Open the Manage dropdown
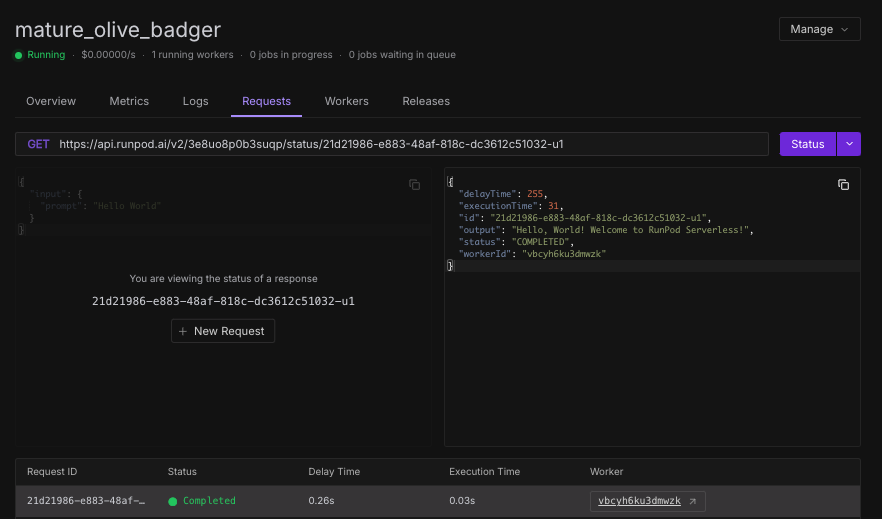Viewport: 882px width, 519px height. 819,29
